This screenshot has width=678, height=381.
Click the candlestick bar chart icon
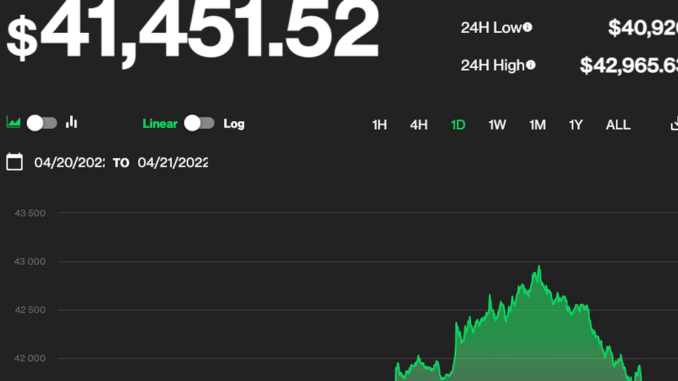click(x=72, y=123)
